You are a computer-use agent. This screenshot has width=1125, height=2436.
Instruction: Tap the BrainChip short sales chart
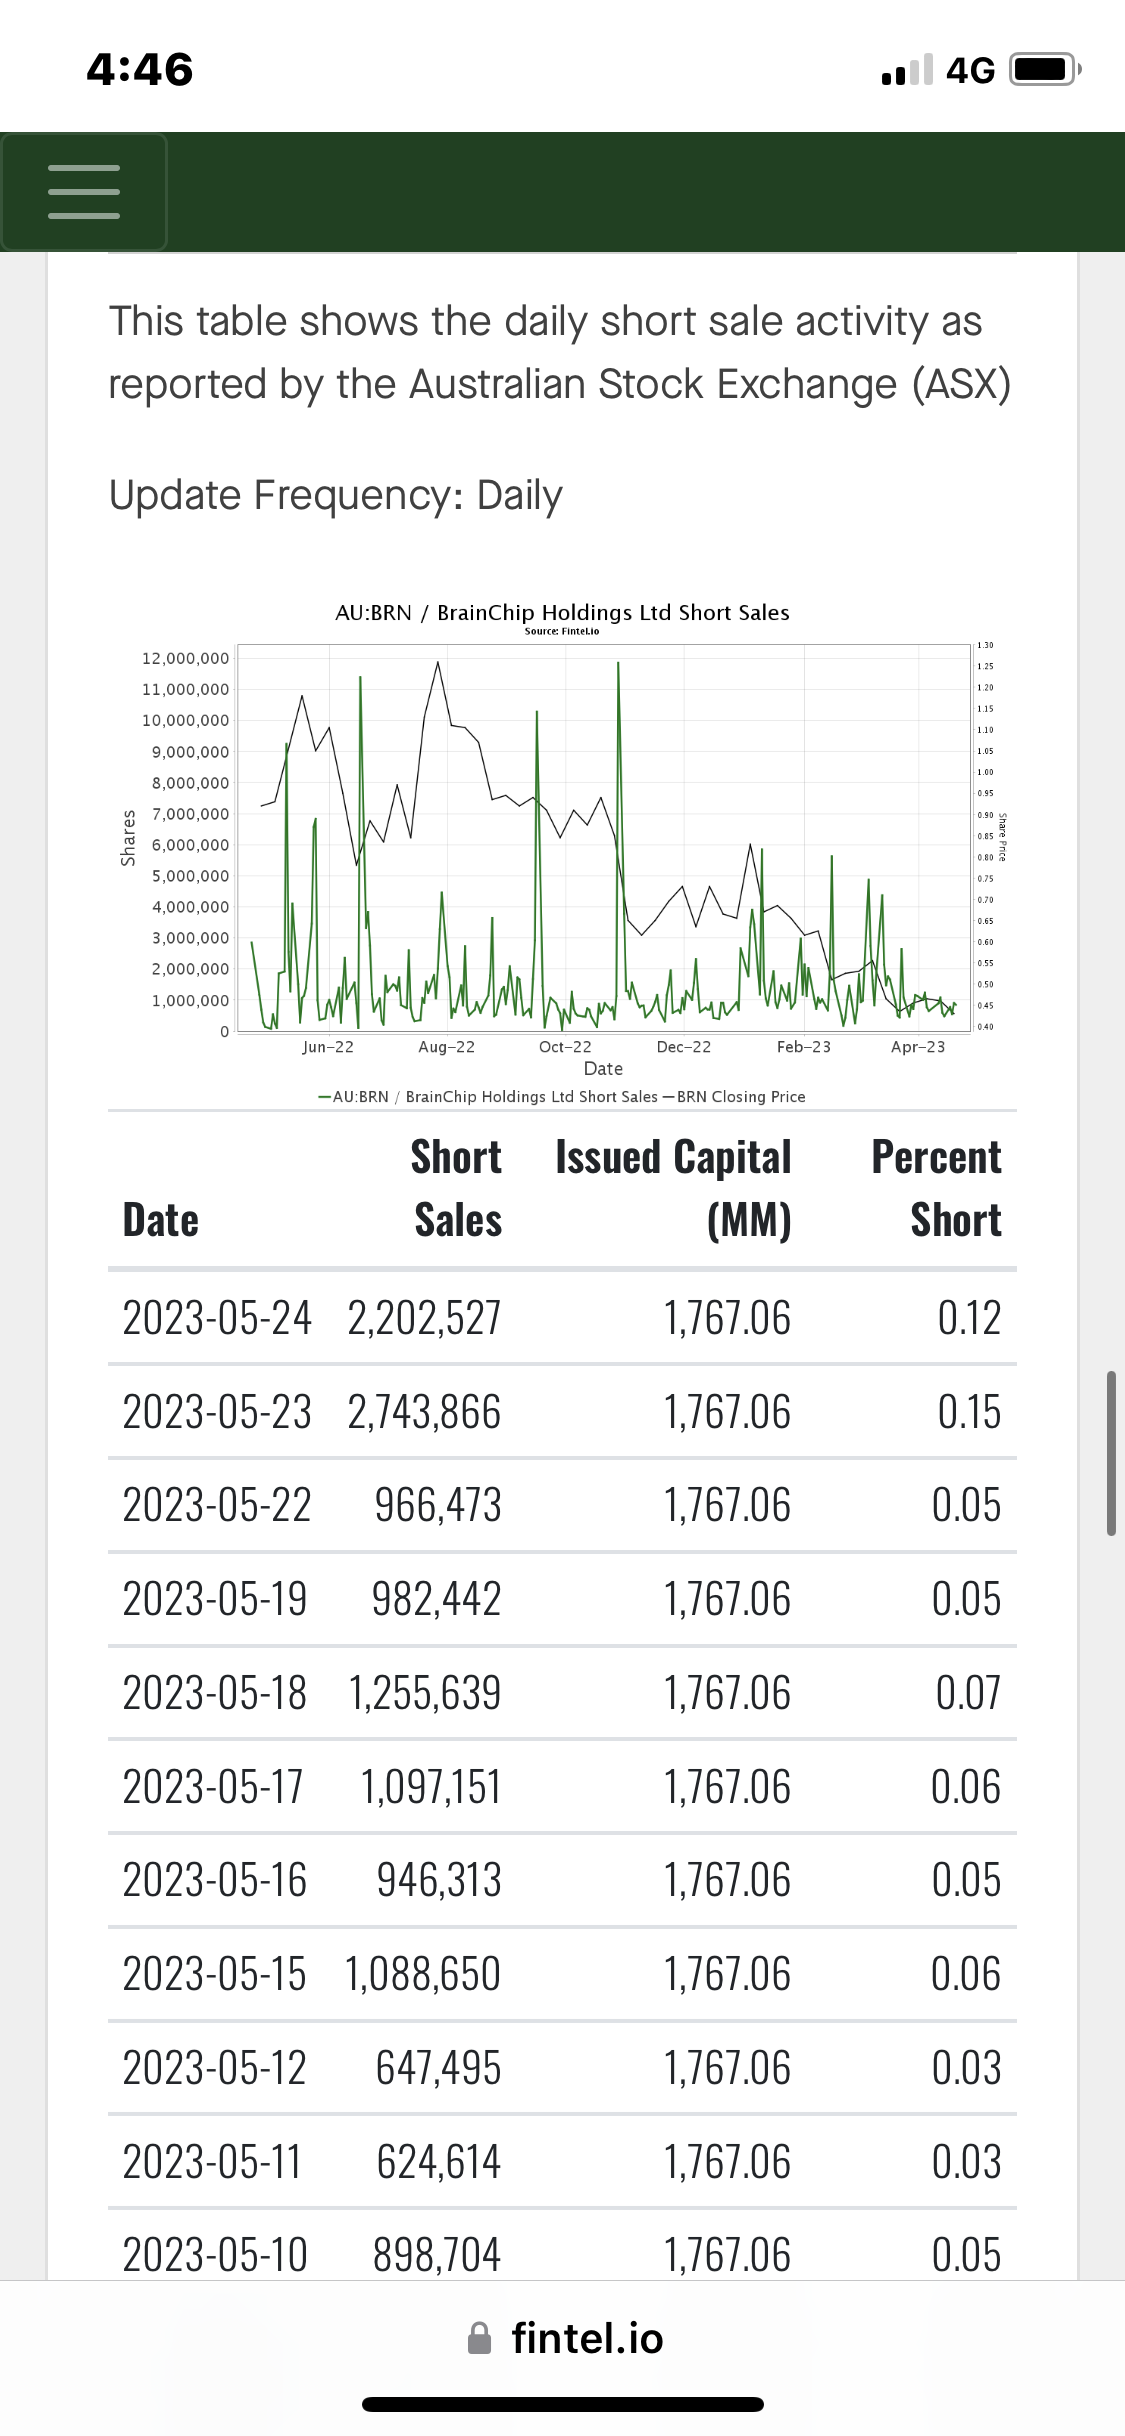[562, 852]
